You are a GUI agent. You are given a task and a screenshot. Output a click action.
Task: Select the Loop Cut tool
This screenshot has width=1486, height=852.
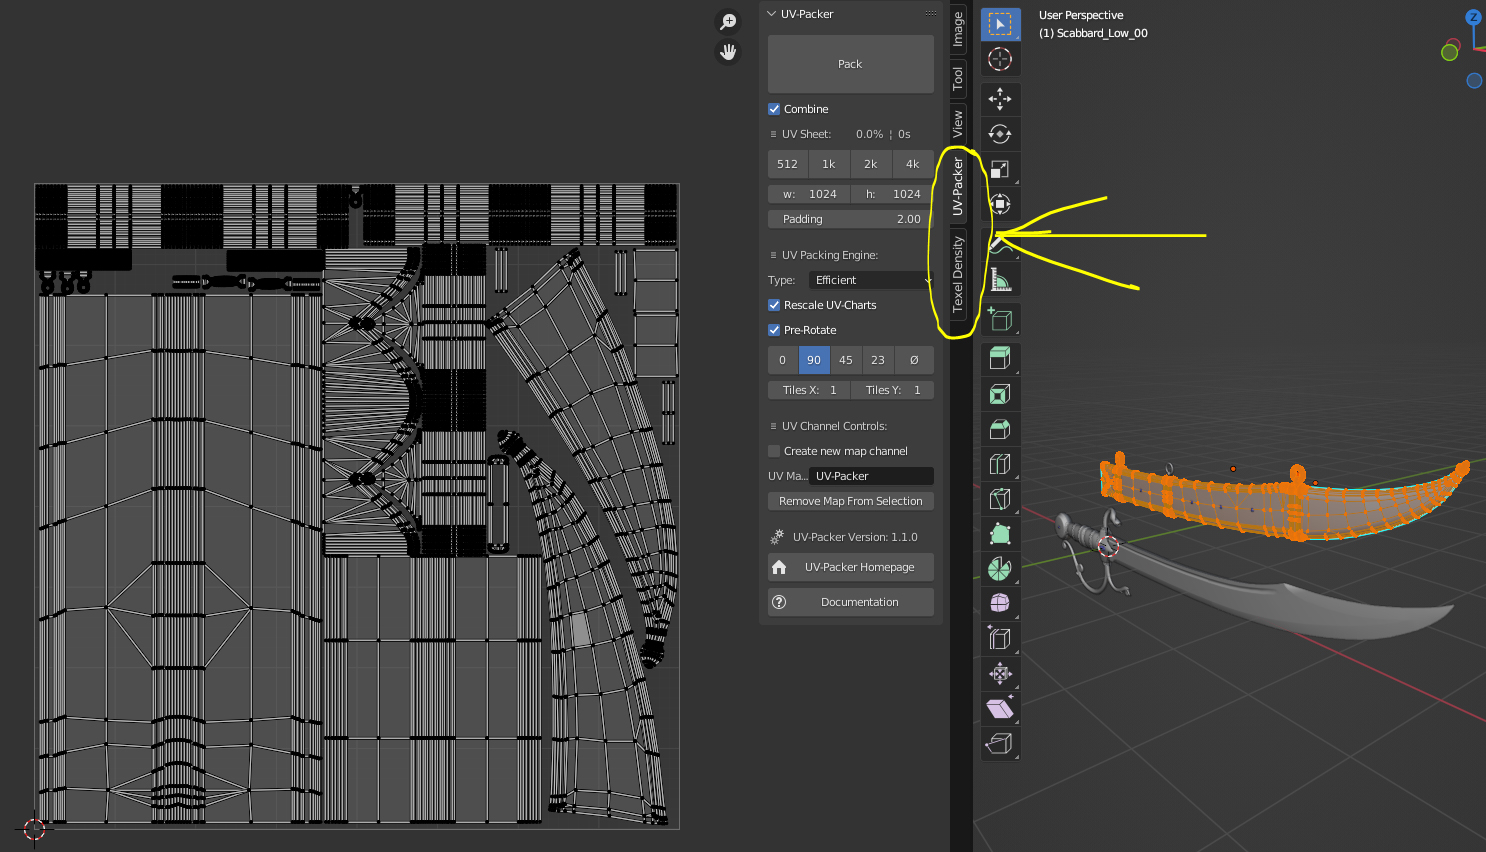pos(1000,464)
